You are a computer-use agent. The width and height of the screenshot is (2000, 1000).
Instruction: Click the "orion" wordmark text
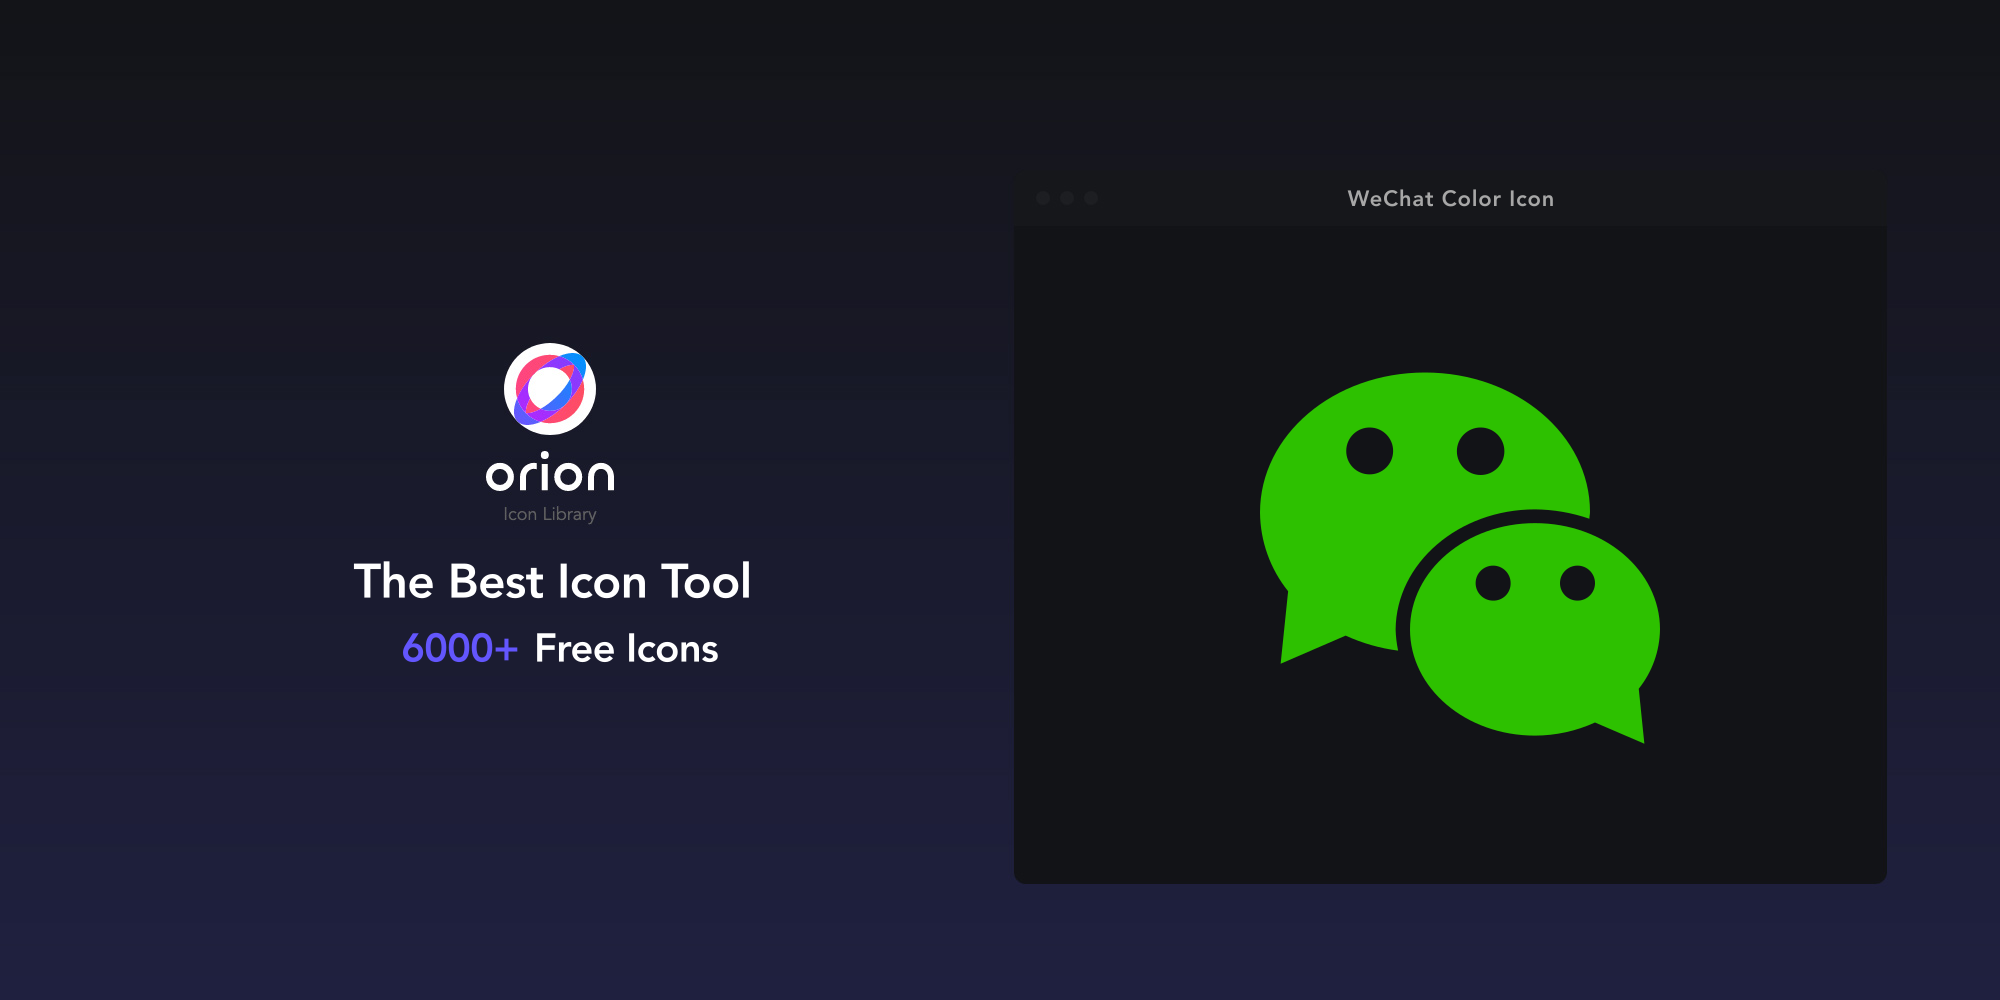[550, 474]
